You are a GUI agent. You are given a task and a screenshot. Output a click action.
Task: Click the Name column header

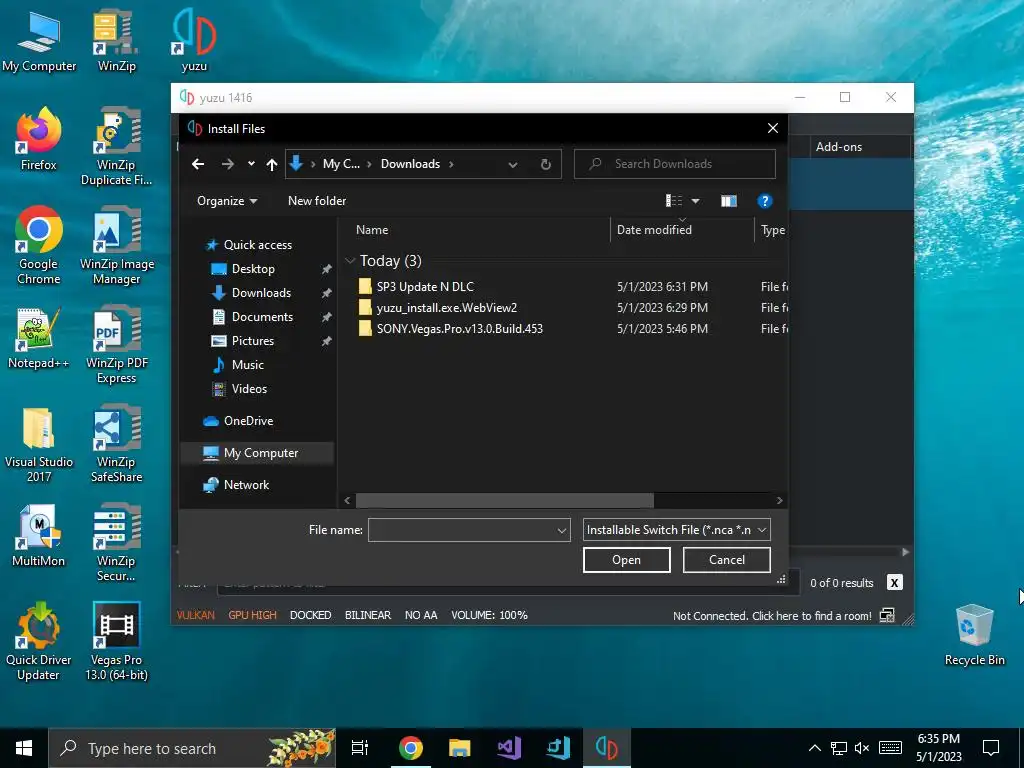coord(372,230)
